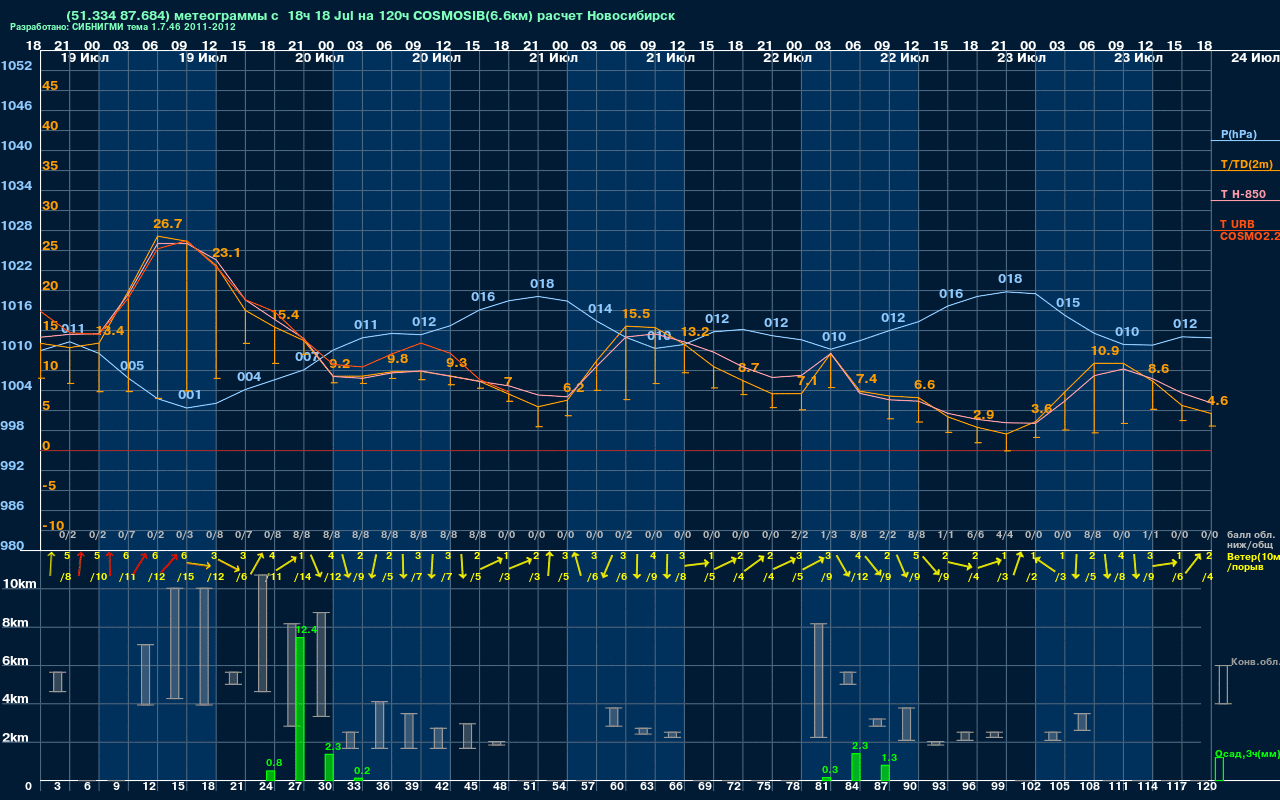Select the Осад,3ч(мм) legend label

point(1246,752)
